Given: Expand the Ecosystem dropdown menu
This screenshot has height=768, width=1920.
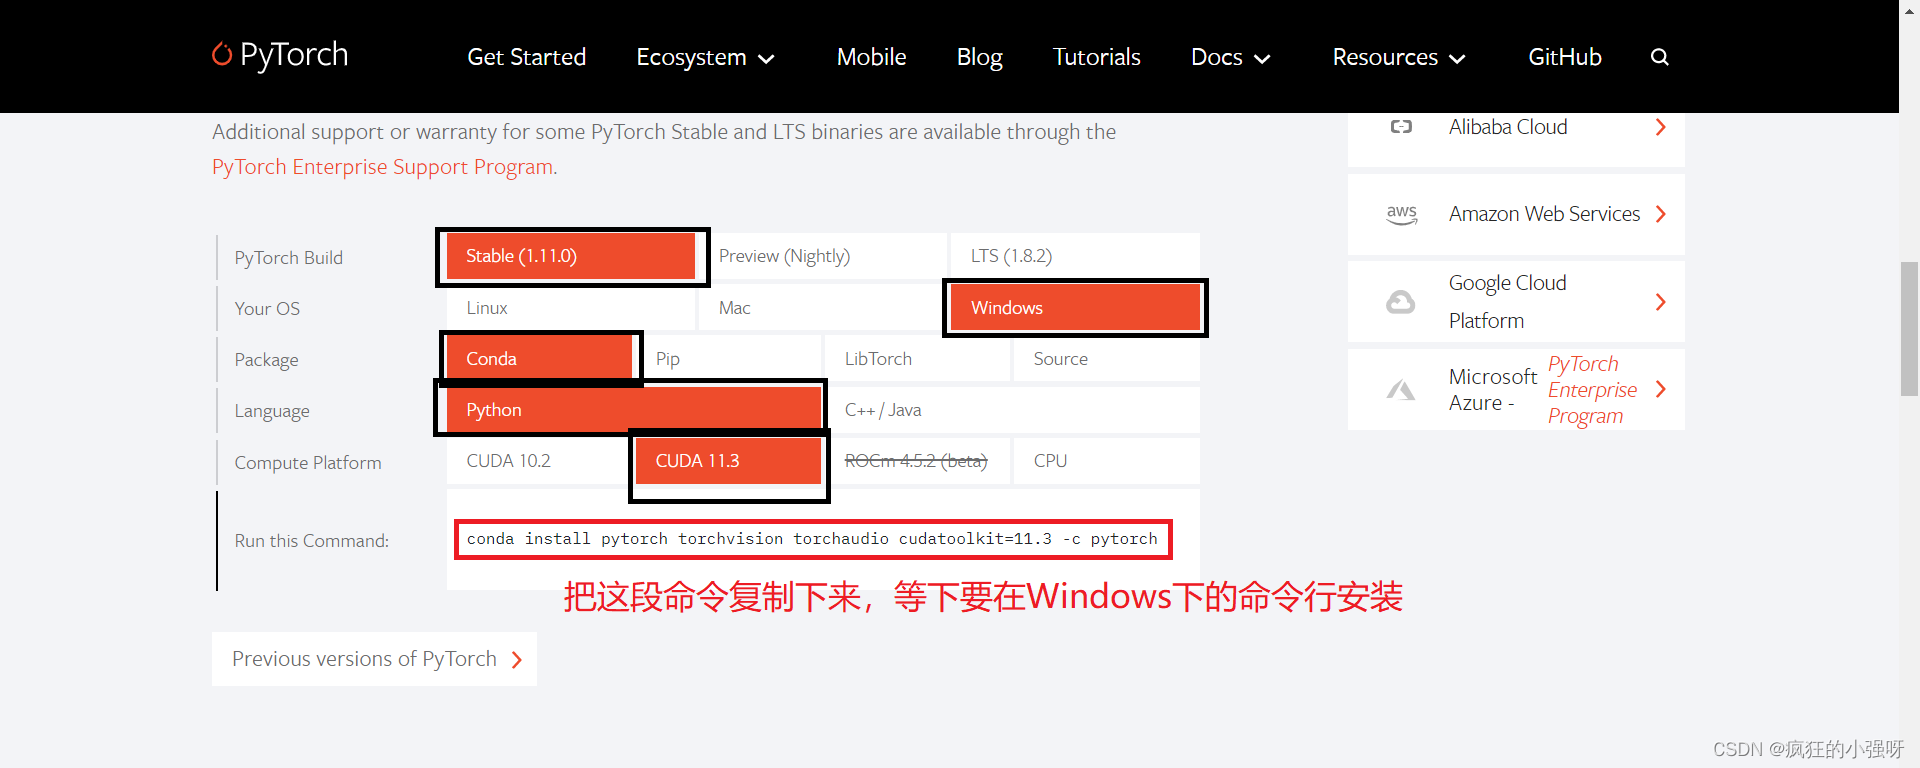Looking at the screenshot, I should click(705, 57).
